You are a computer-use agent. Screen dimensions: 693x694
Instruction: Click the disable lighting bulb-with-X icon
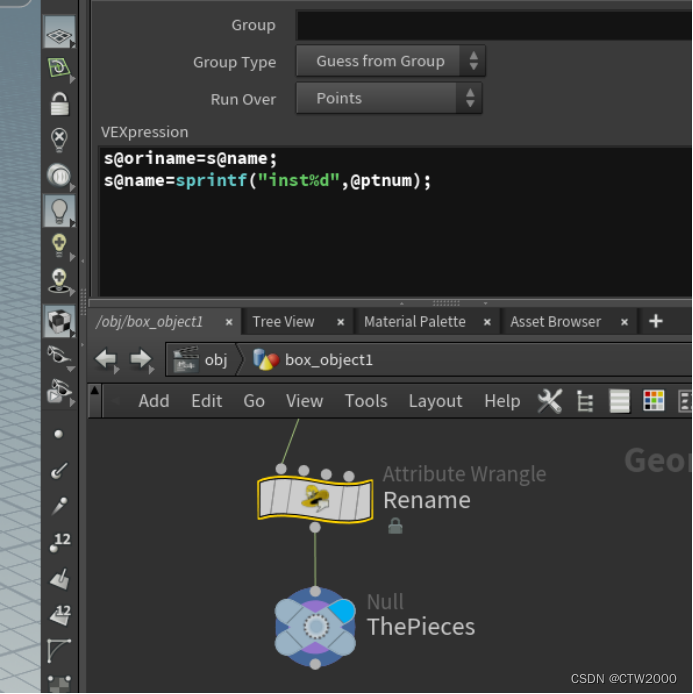click(x=59, y=140)
